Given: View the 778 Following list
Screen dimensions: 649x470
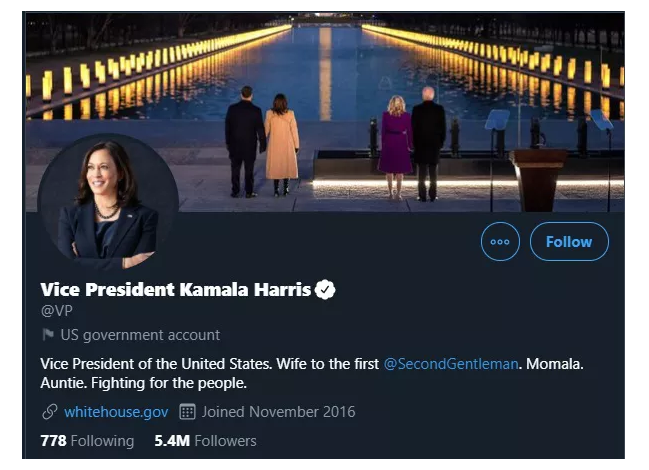Looking at the screenshot, I should 87,441.
